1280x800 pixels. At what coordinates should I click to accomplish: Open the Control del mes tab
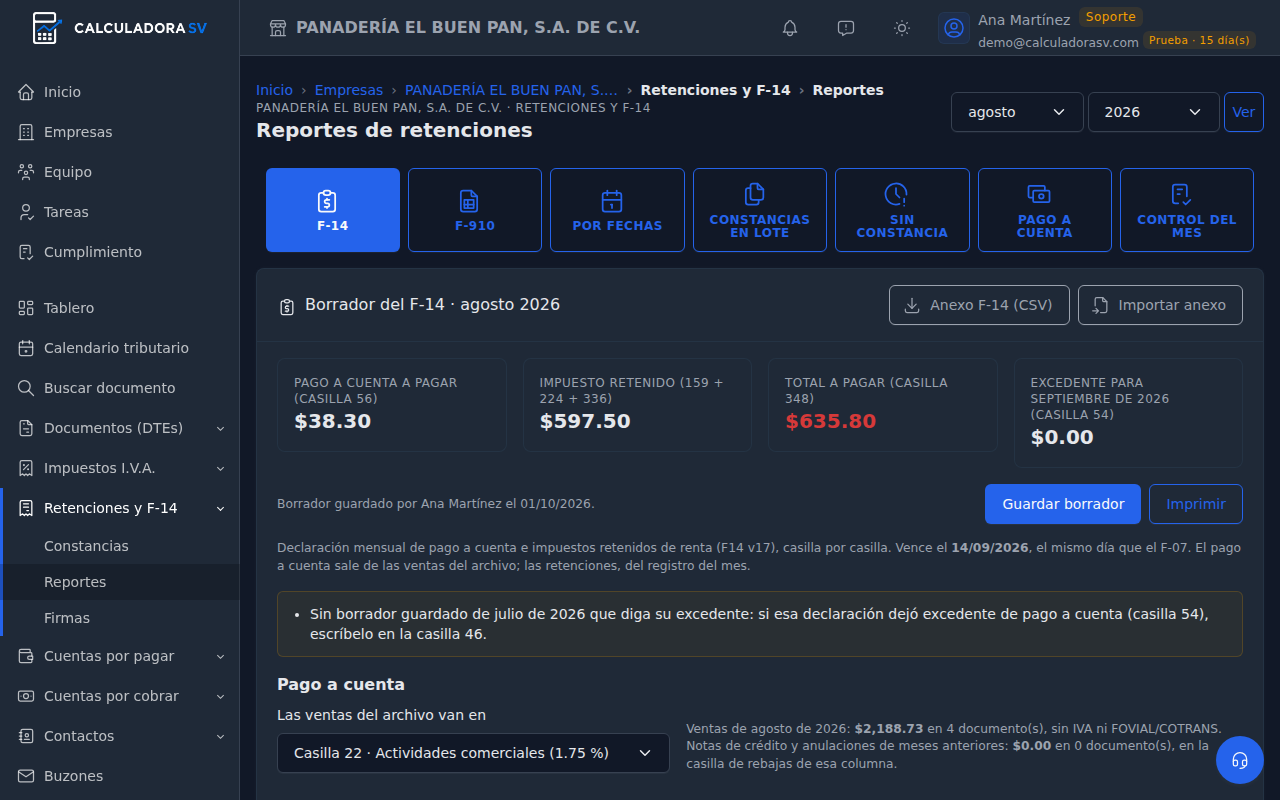click(x=1187, y=210)
